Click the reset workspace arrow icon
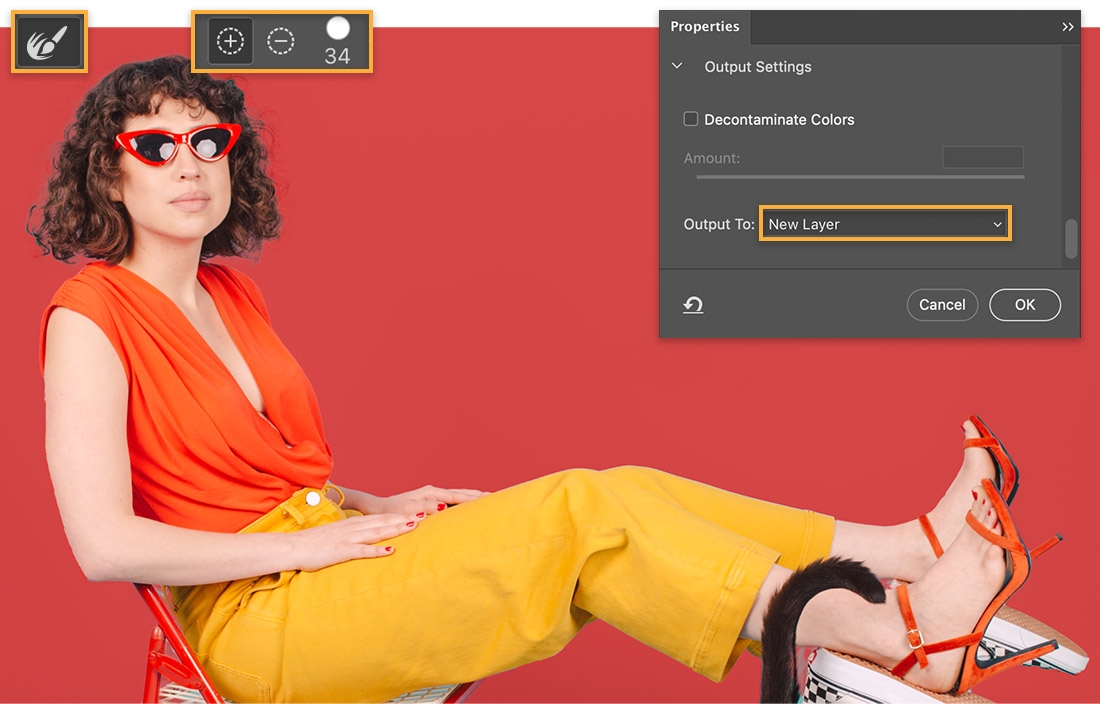 (693, 305)
